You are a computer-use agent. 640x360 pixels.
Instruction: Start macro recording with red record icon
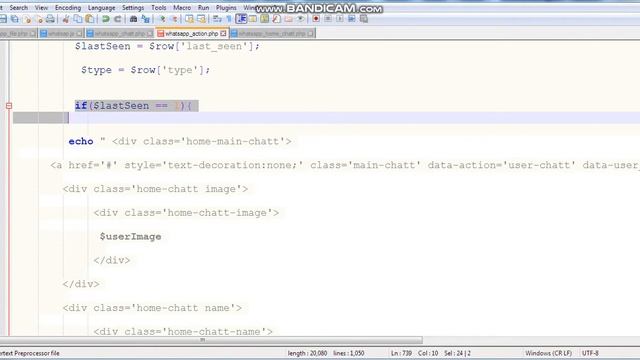(316, 19)
